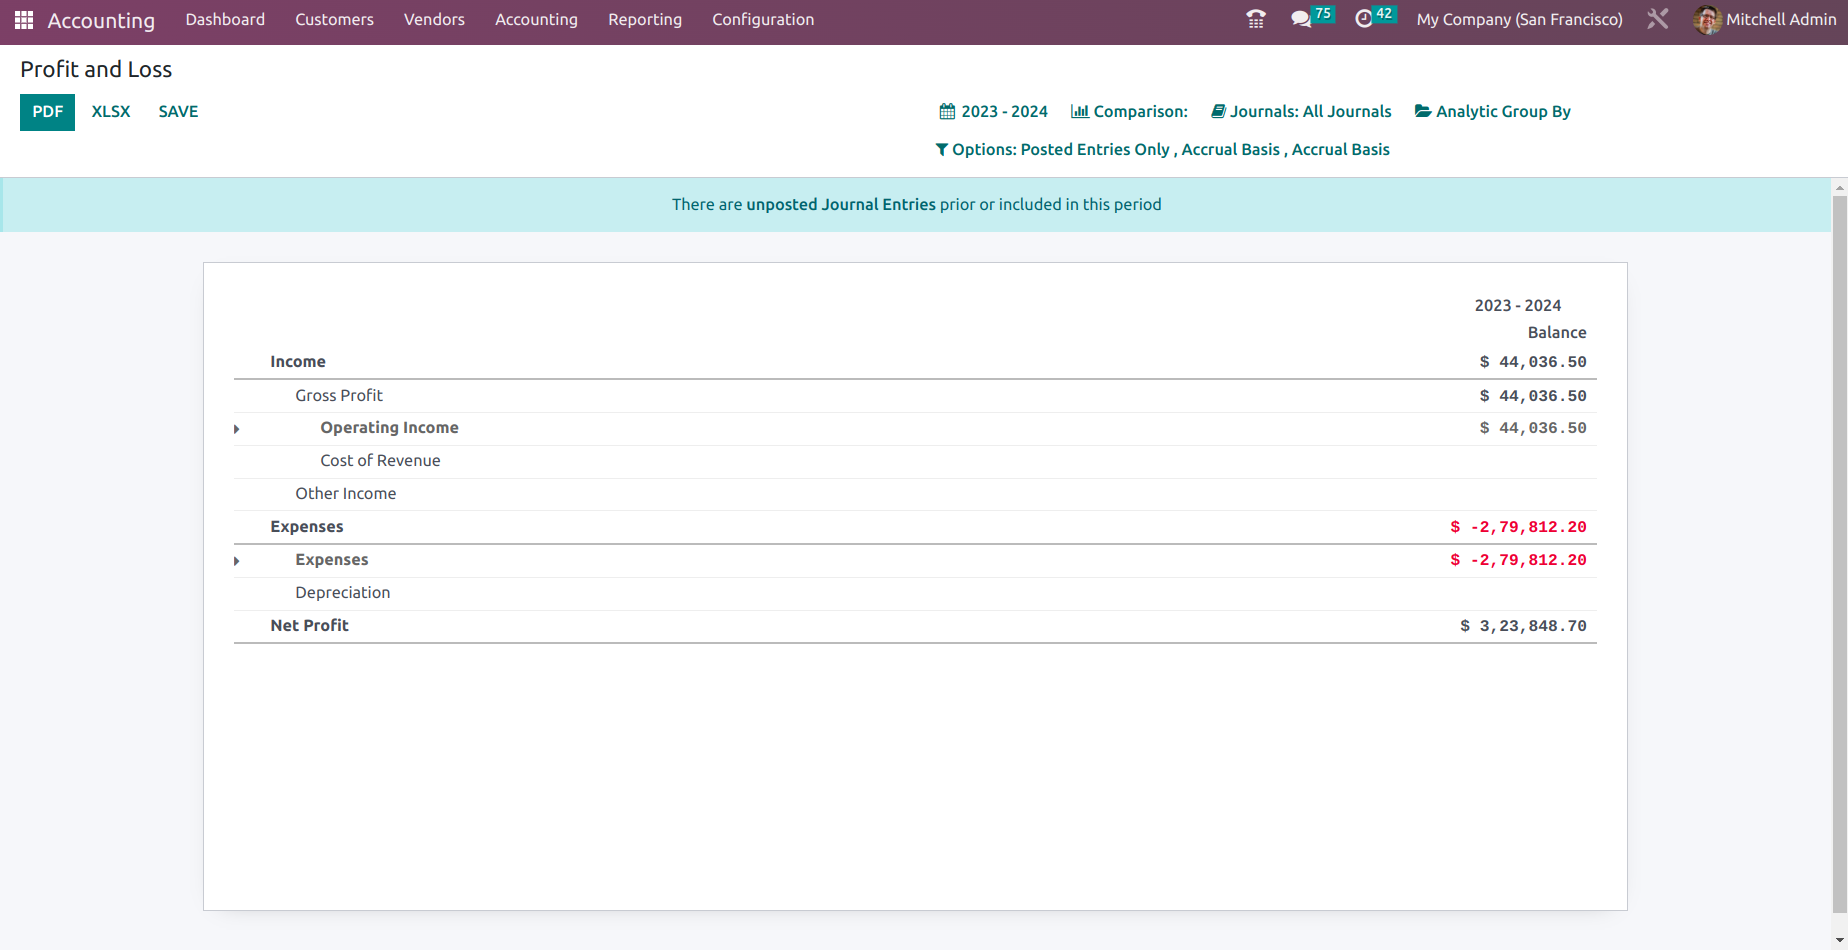Open the Configuration menu

(x=763, y=19)
